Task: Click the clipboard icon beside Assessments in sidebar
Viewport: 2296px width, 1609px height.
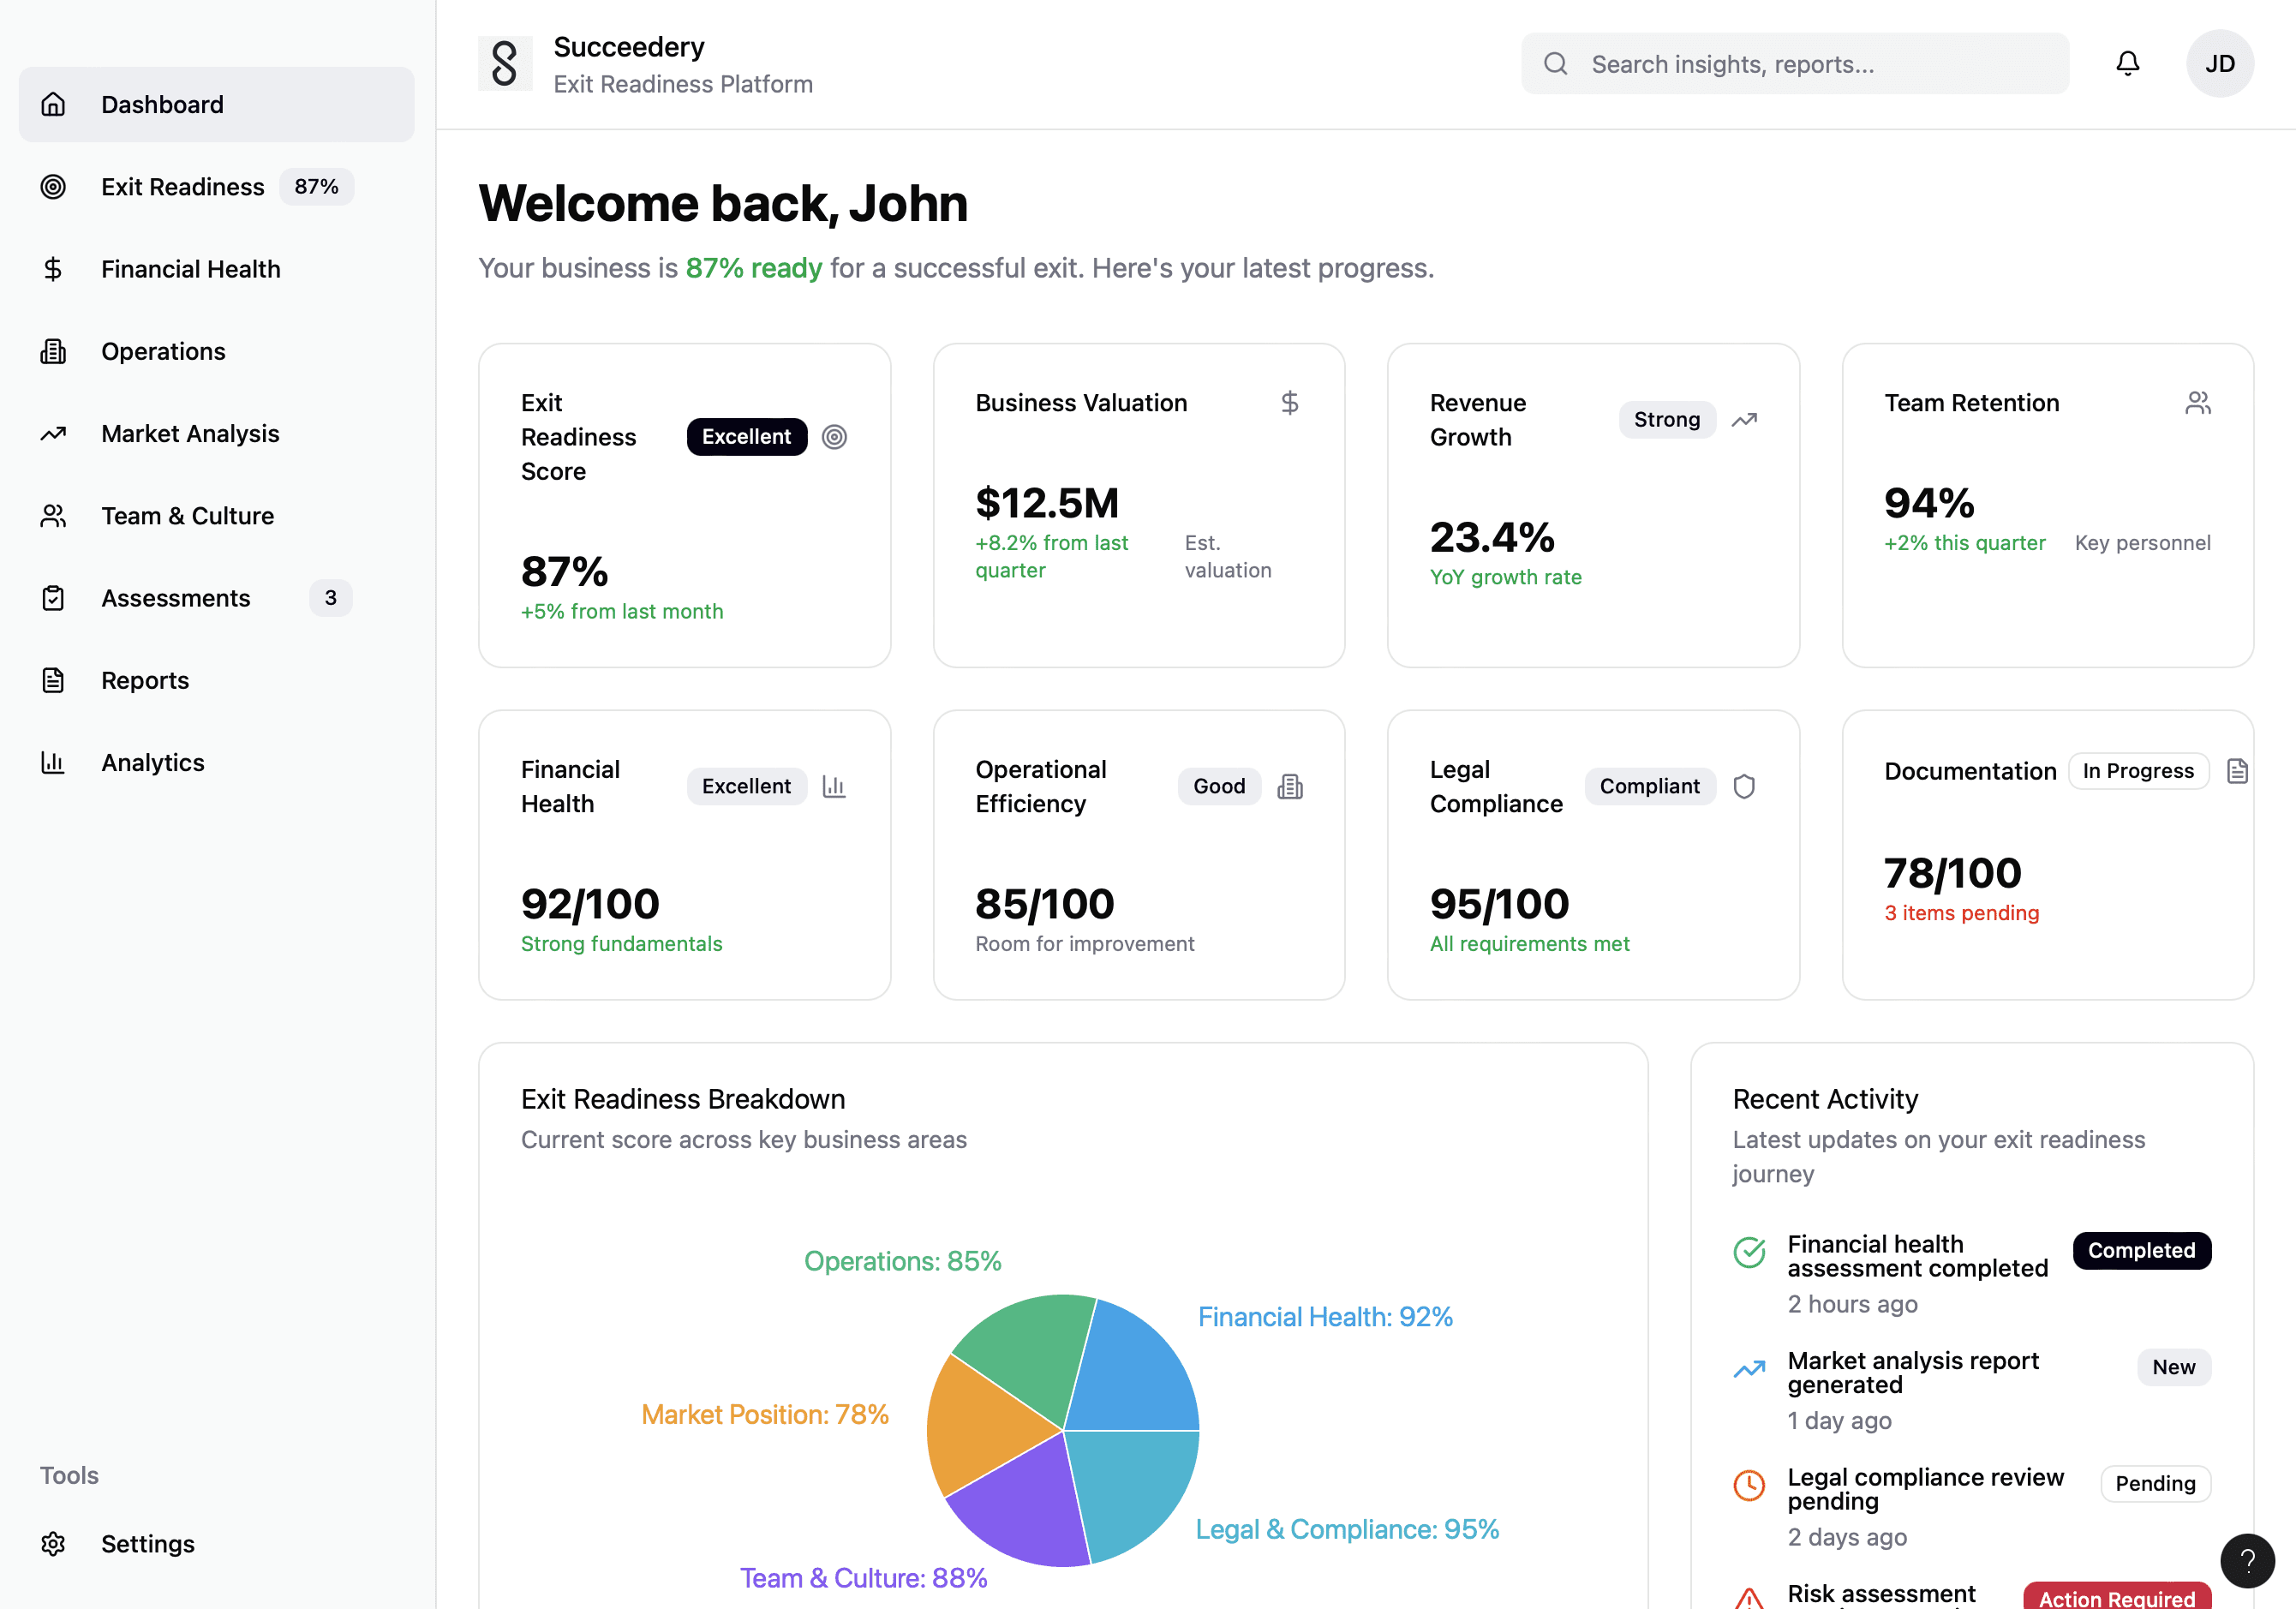Action: click(x=53, y=598)
